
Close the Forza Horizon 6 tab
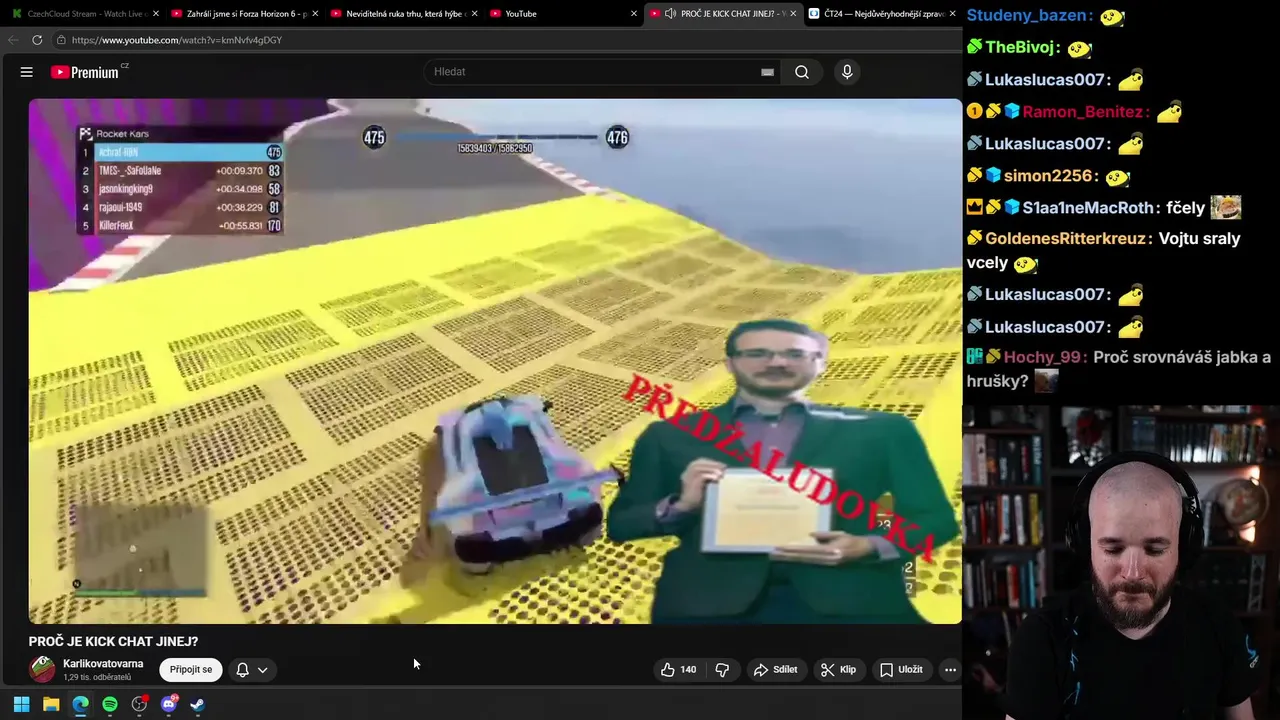coord(315,14)
